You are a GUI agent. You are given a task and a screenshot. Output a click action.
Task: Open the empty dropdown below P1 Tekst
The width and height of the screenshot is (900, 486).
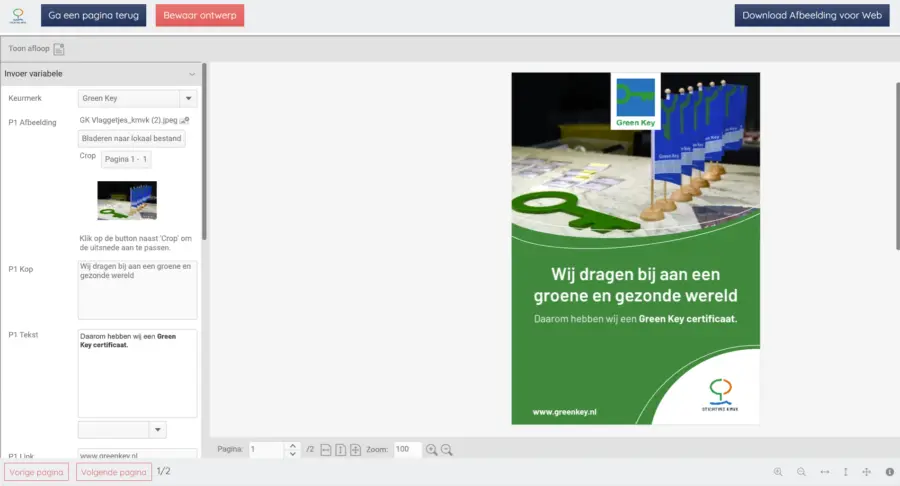point(157,429)
